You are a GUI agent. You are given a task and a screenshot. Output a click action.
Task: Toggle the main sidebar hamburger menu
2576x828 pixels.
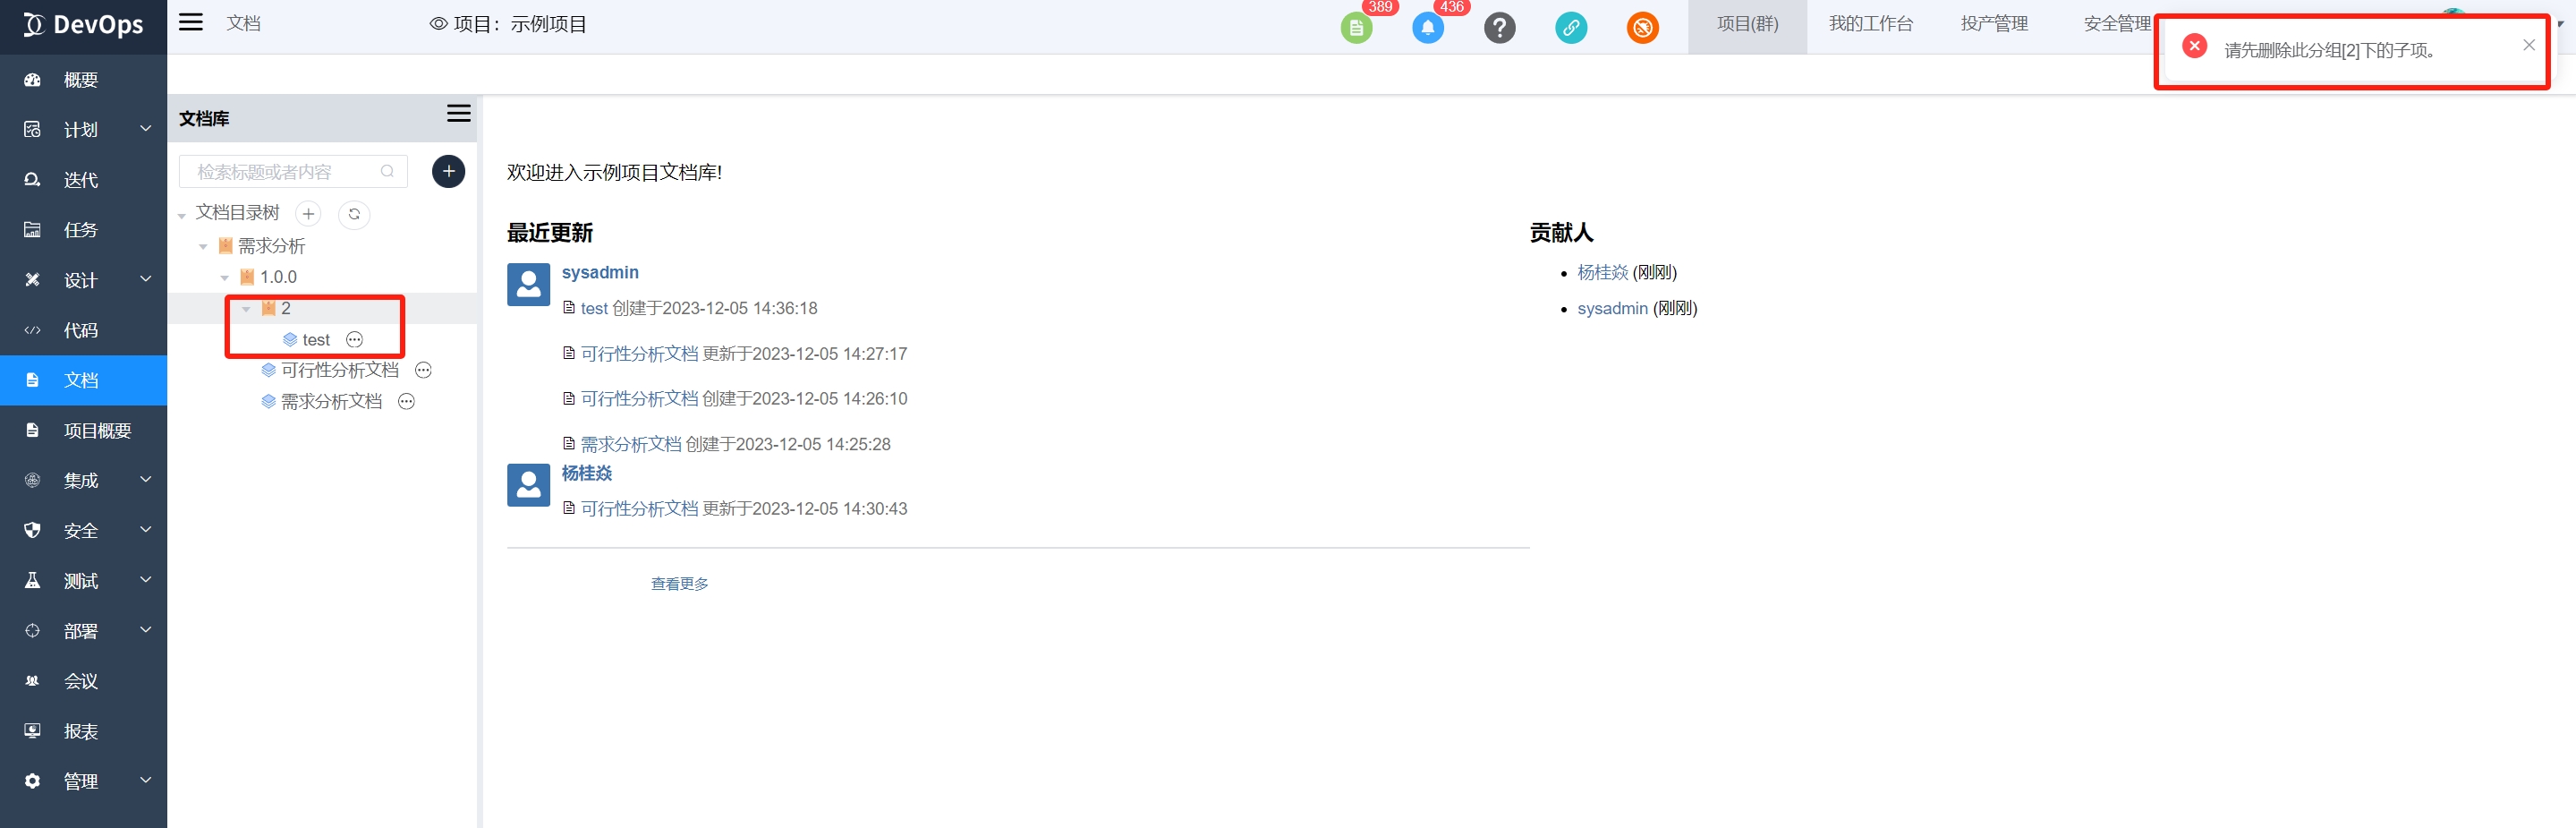point(191,22)
